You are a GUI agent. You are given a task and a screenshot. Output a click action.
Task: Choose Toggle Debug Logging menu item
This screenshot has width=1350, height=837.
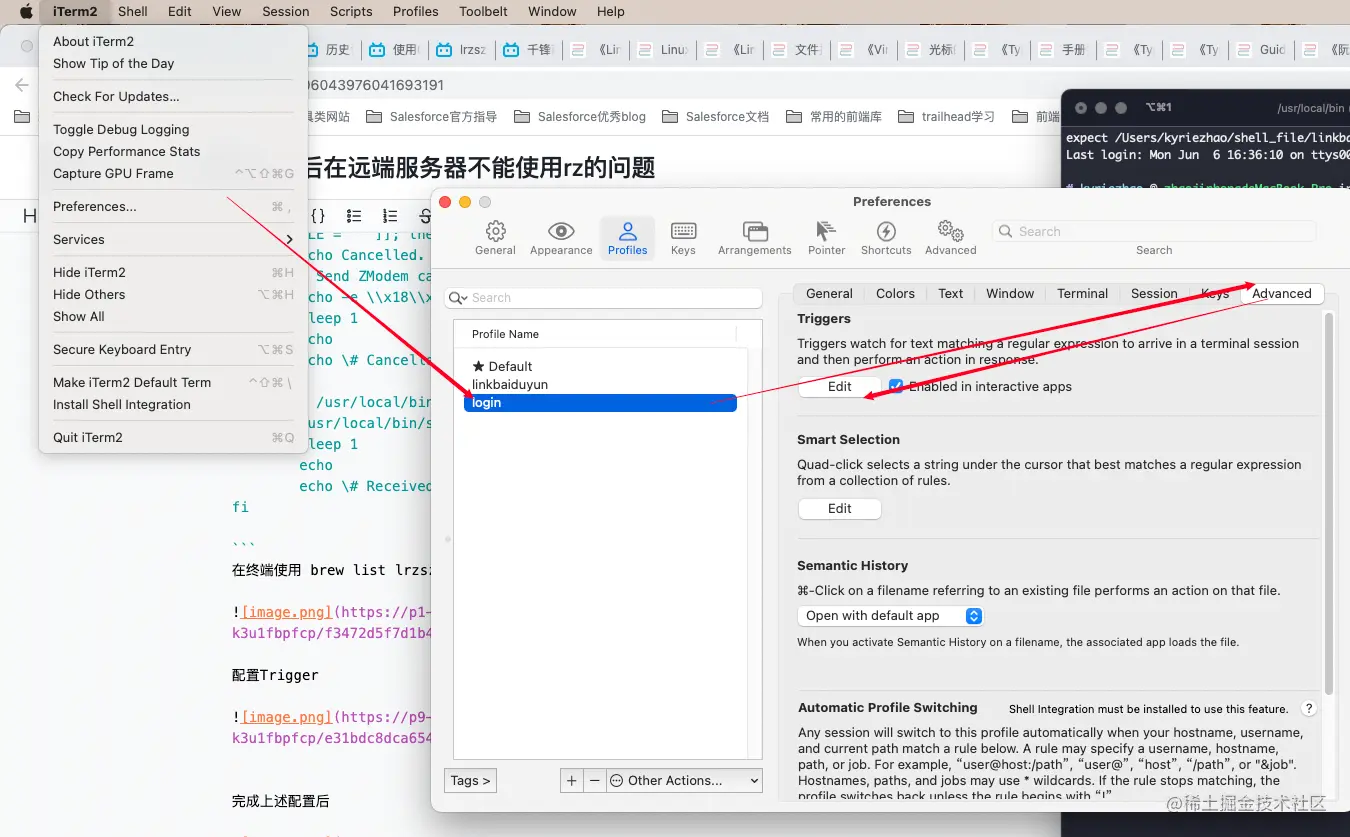[x=173, y=129]
